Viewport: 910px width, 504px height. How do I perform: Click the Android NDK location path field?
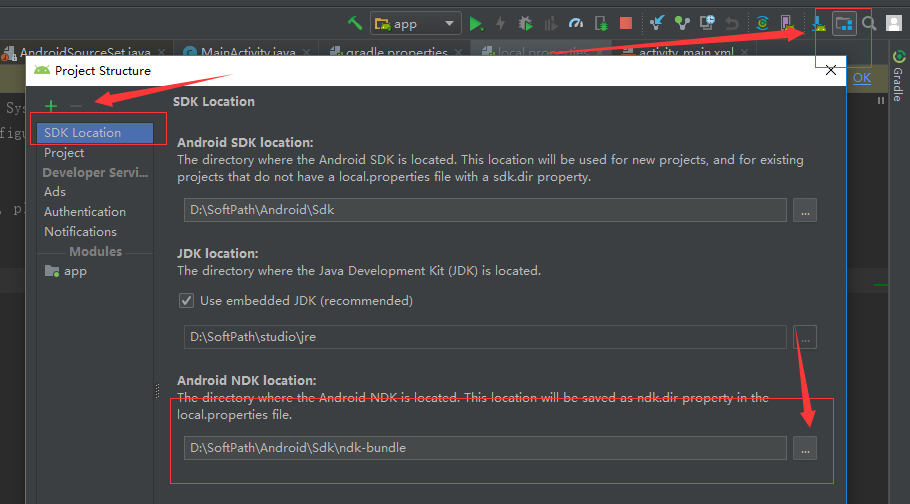coord(485,448)
